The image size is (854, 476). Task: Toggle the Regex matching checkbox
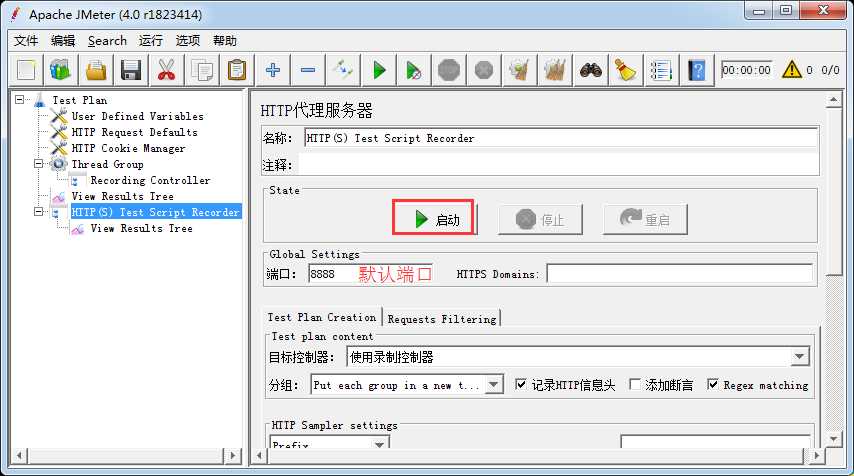click(712, 385)
